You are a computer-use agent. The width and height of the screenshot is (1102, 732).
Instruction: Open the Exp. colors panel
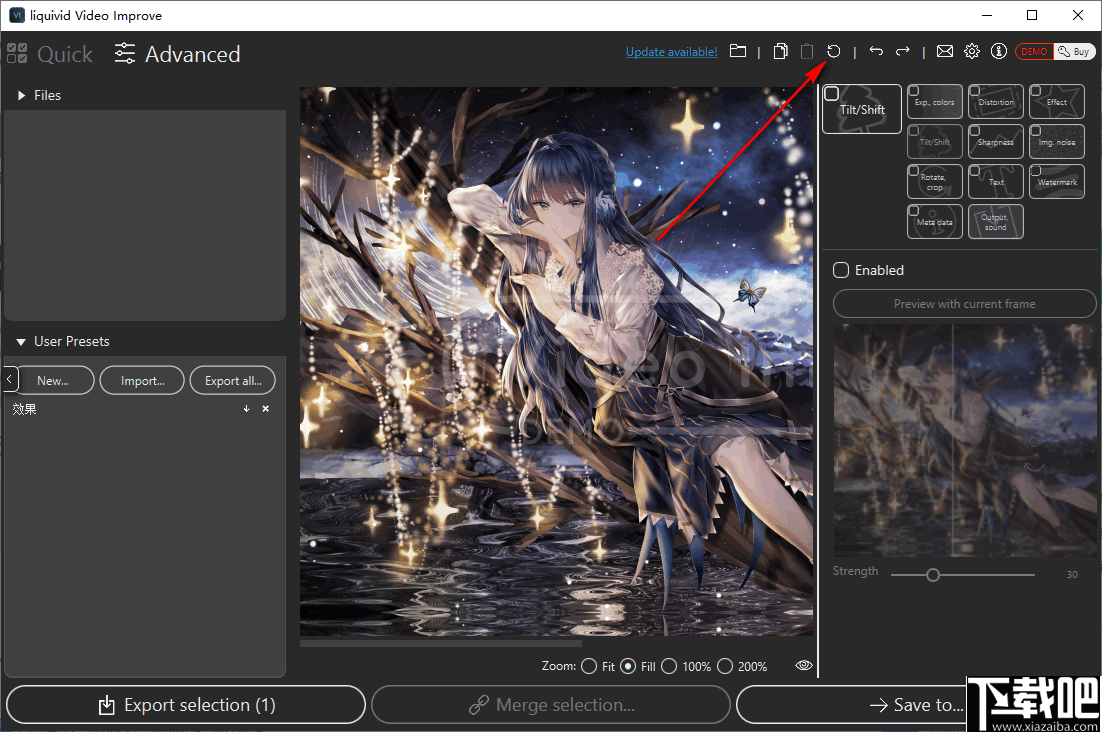tap(934, 101)
